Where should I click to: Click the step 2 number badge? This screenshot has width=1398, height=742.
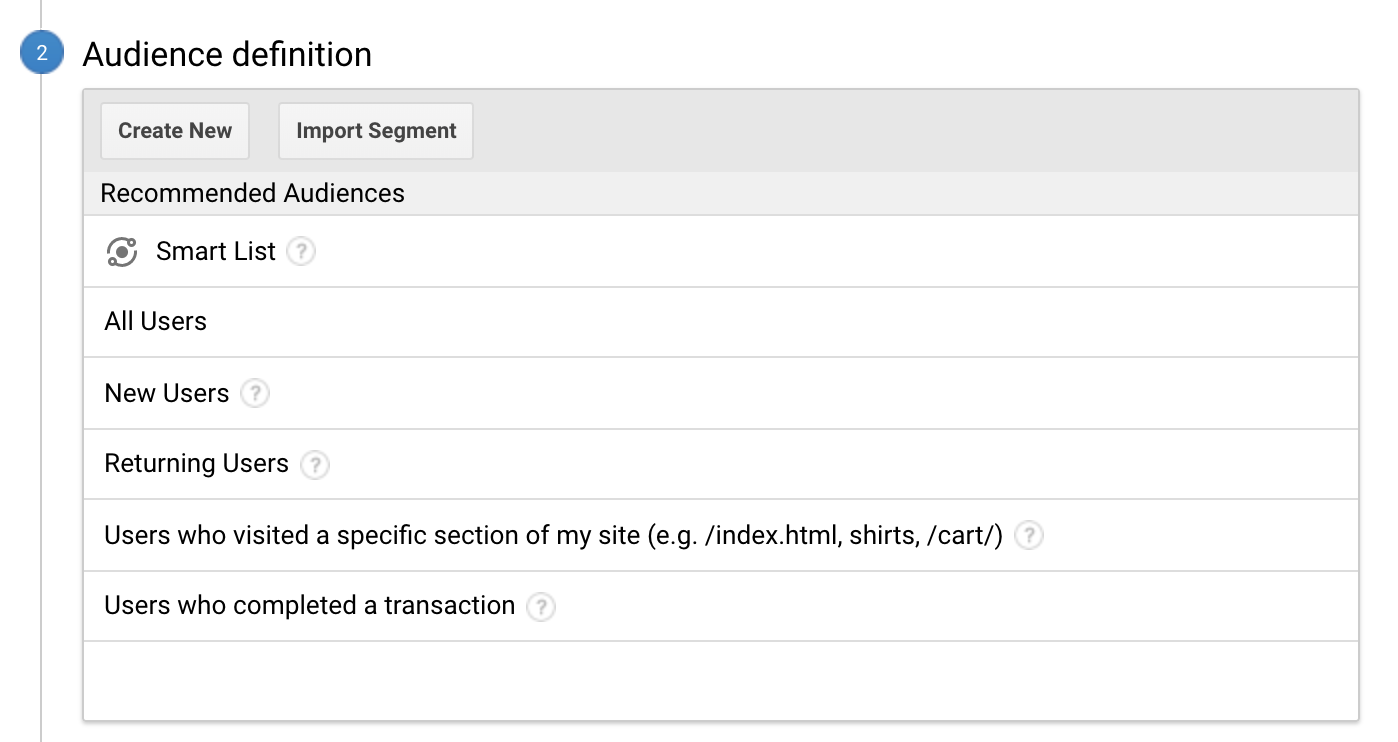click(41, 54)
